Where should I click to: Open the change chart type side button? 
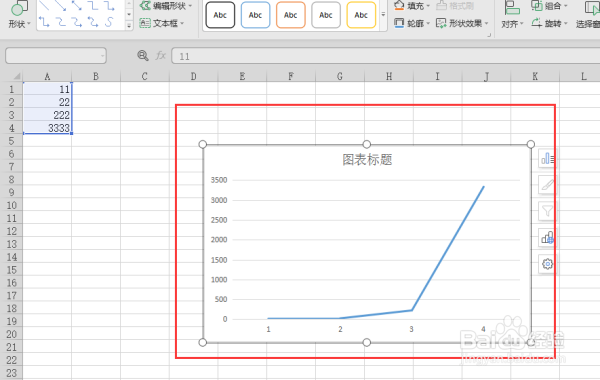(x=547, y=238)
